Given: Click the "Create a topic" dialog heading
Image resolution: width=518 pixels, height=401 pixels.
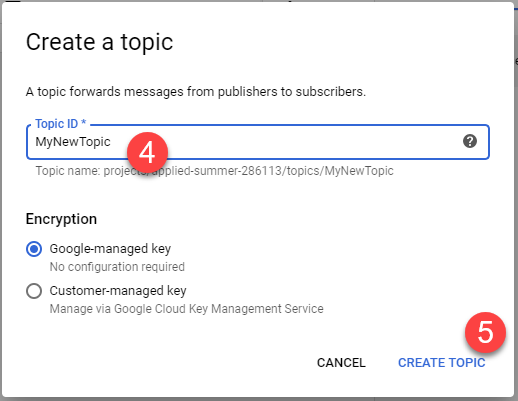Looking at the screenshot, I should point(99,42).
